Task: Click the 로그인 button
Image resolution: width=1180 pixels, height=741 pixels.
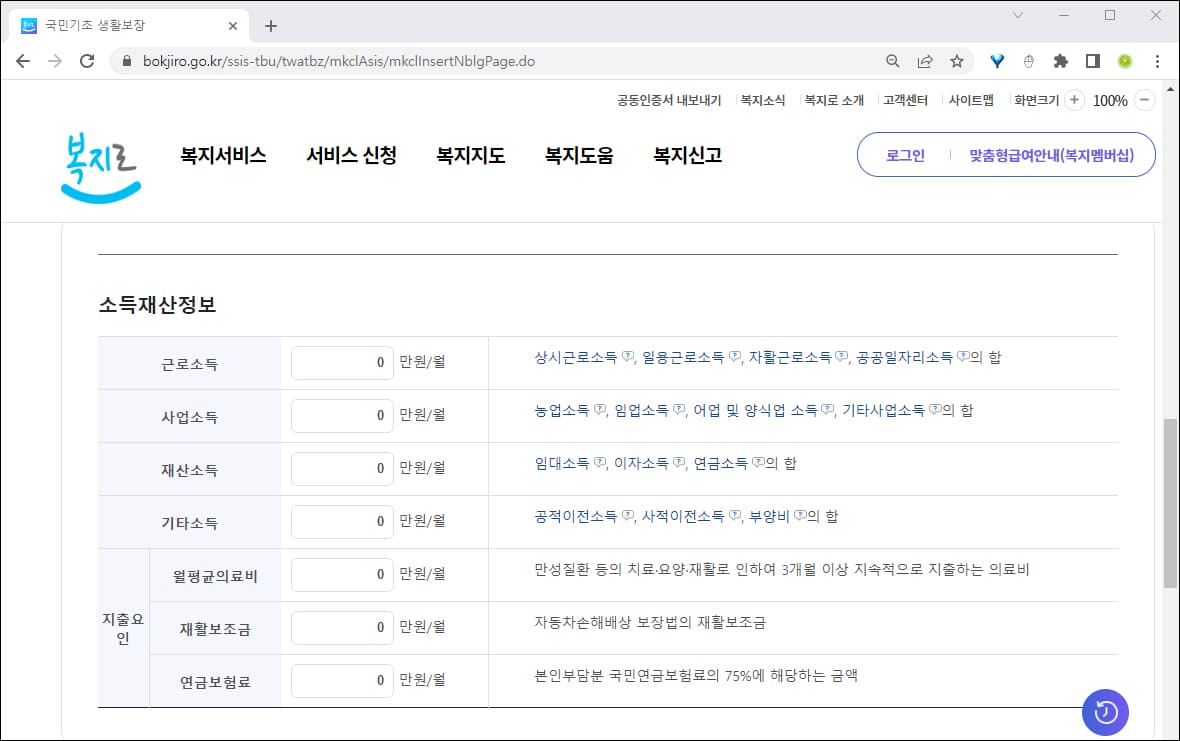Action: tap(903, 154)
